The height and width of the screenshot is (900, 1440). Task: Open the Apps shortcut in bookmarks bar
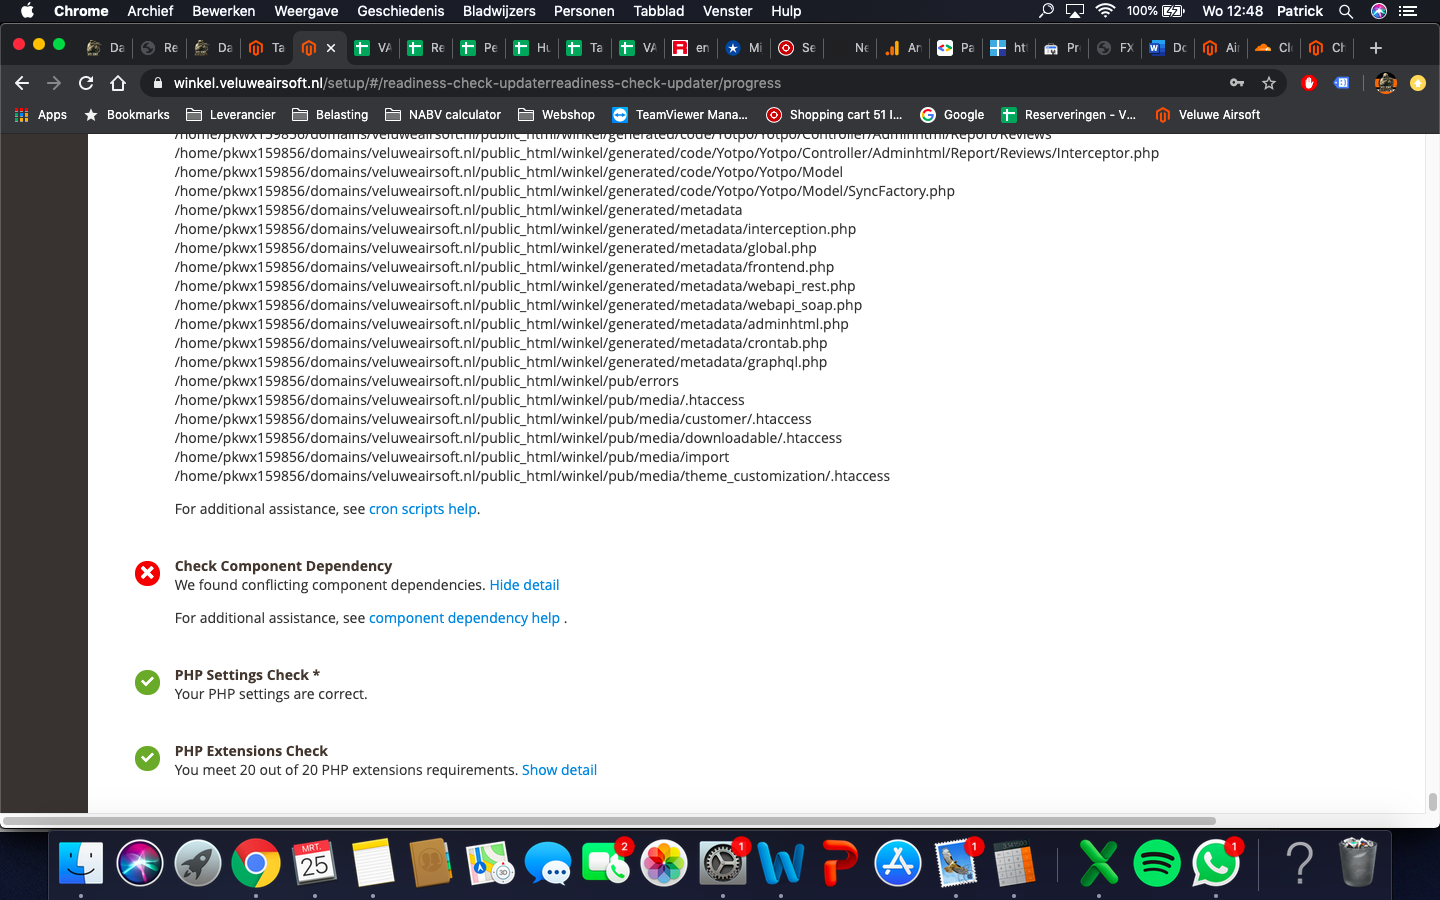(x=41, y=115)
